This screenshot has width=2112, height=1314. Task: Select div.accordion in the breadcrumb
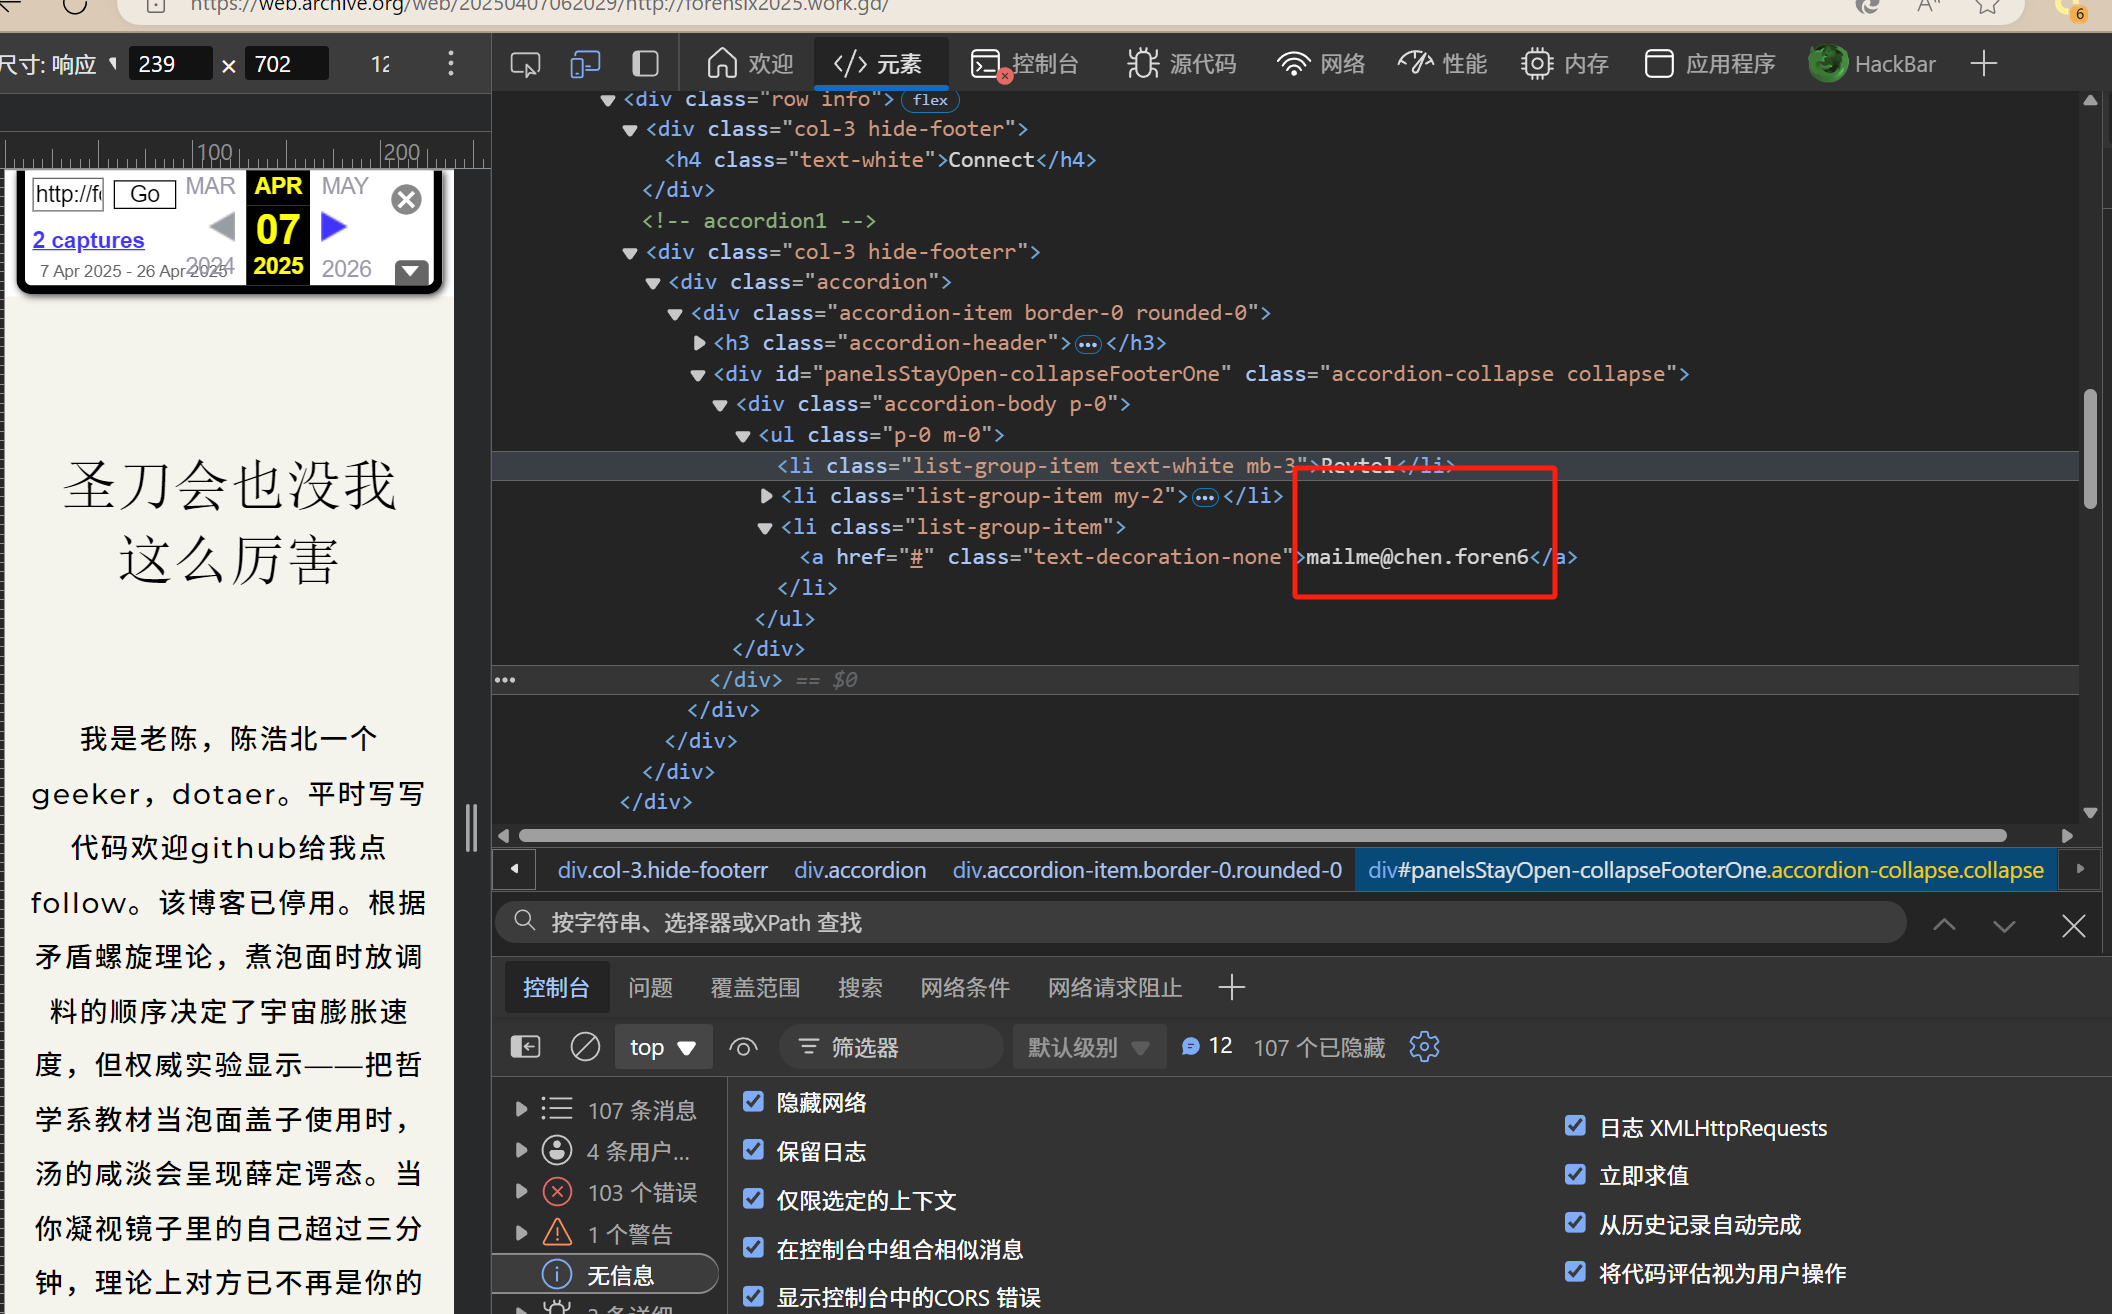tap(860, 870)
